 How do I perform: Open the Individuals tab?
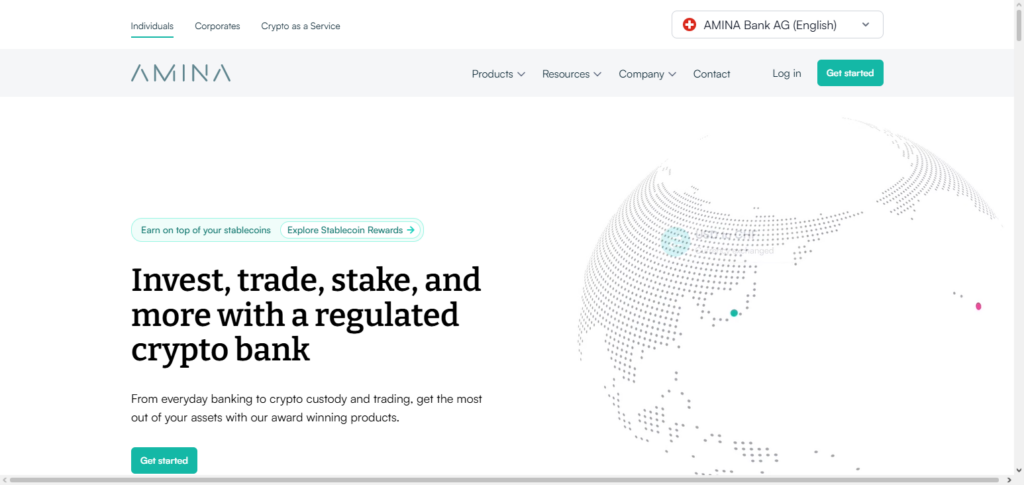pos(152,26)
